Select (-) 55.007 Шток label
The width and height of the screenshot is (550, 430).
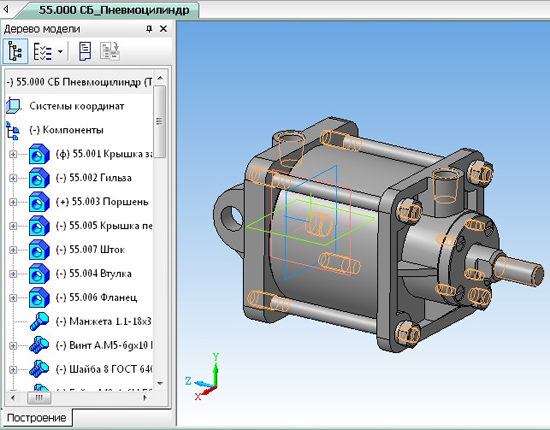click(x=90, y=249)
